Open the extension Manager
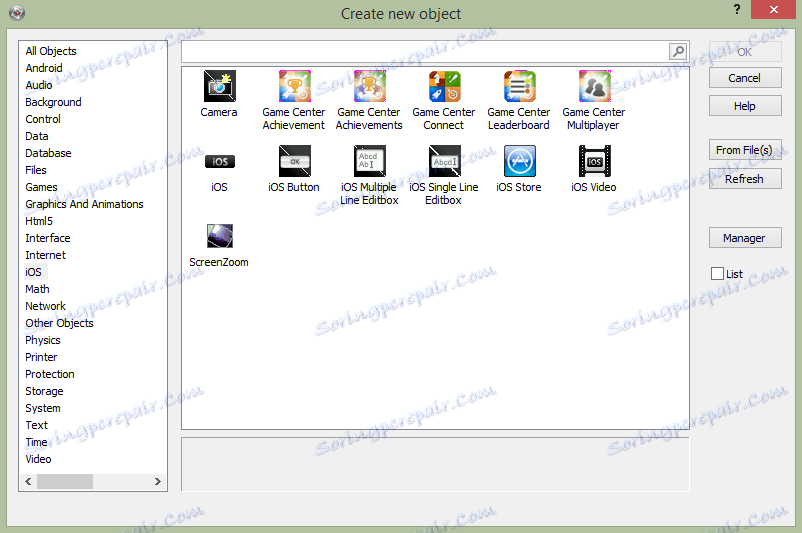 click(x=745, y=238)
